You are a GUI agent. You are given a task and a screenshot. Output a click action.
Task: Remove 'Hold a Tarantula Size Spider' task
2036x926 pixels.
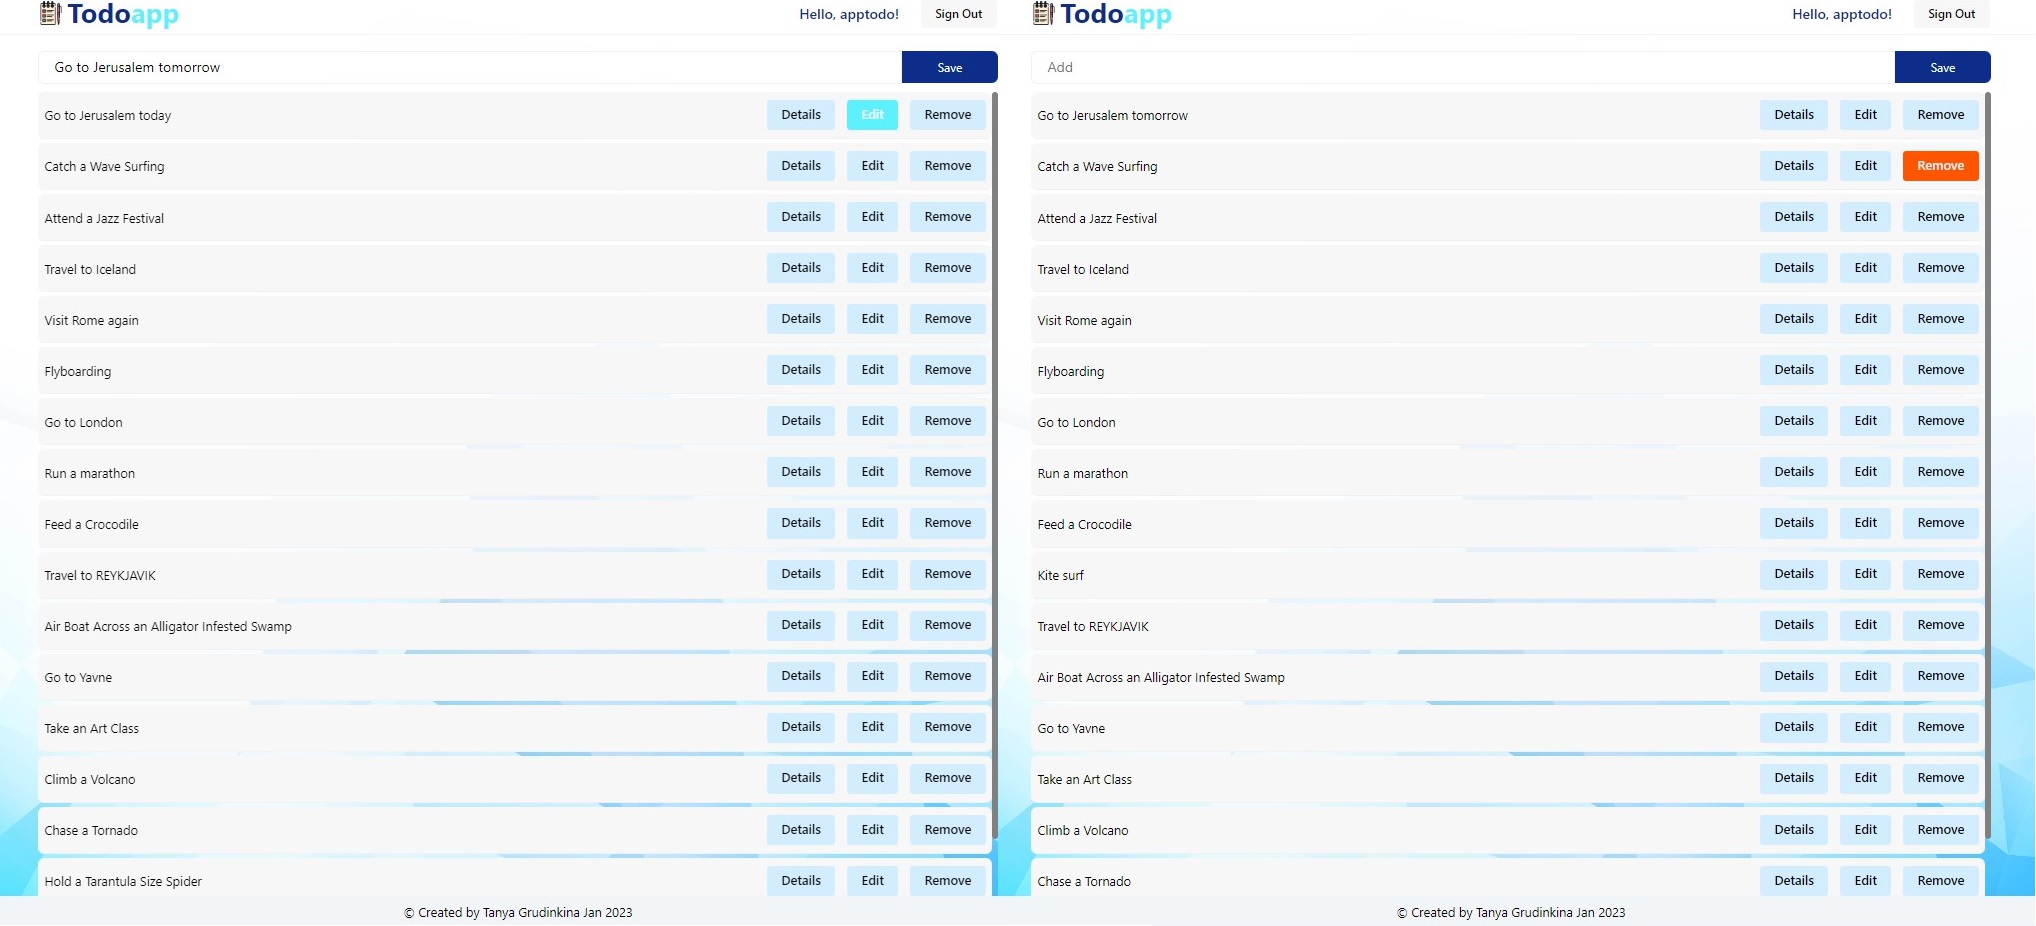pos(948,881)
